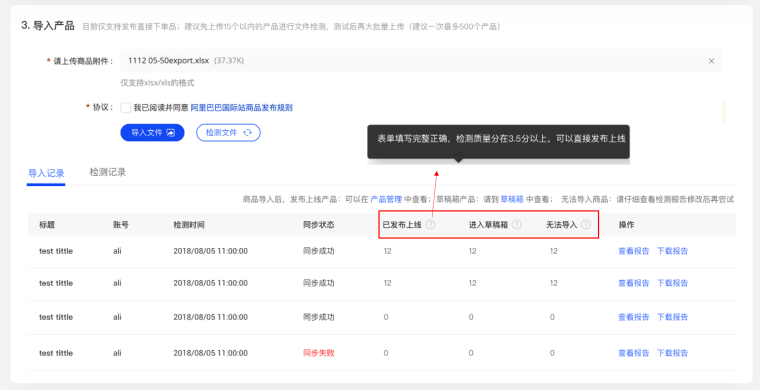
Task: Click 查看报告 in the third row
Action: click(x=633, y=317)
